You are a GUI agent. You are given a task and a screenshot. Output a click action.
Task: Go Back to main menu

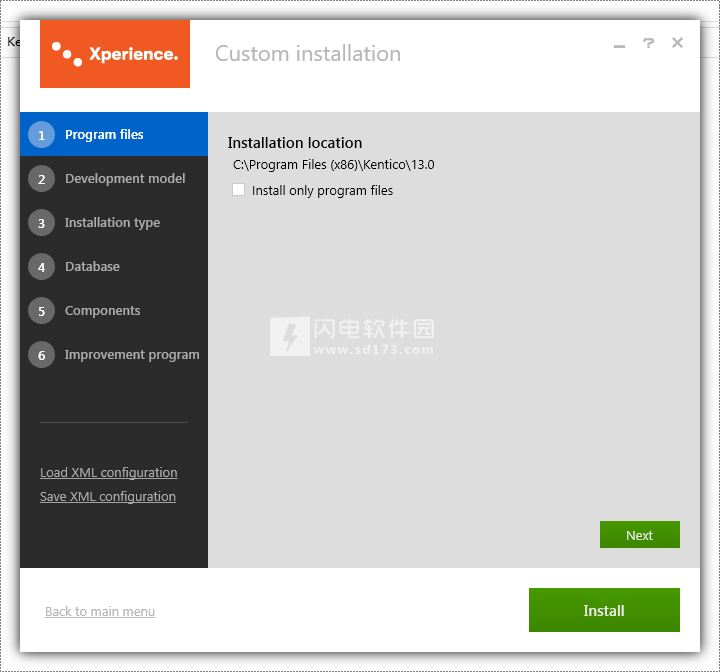pos(100,611)
